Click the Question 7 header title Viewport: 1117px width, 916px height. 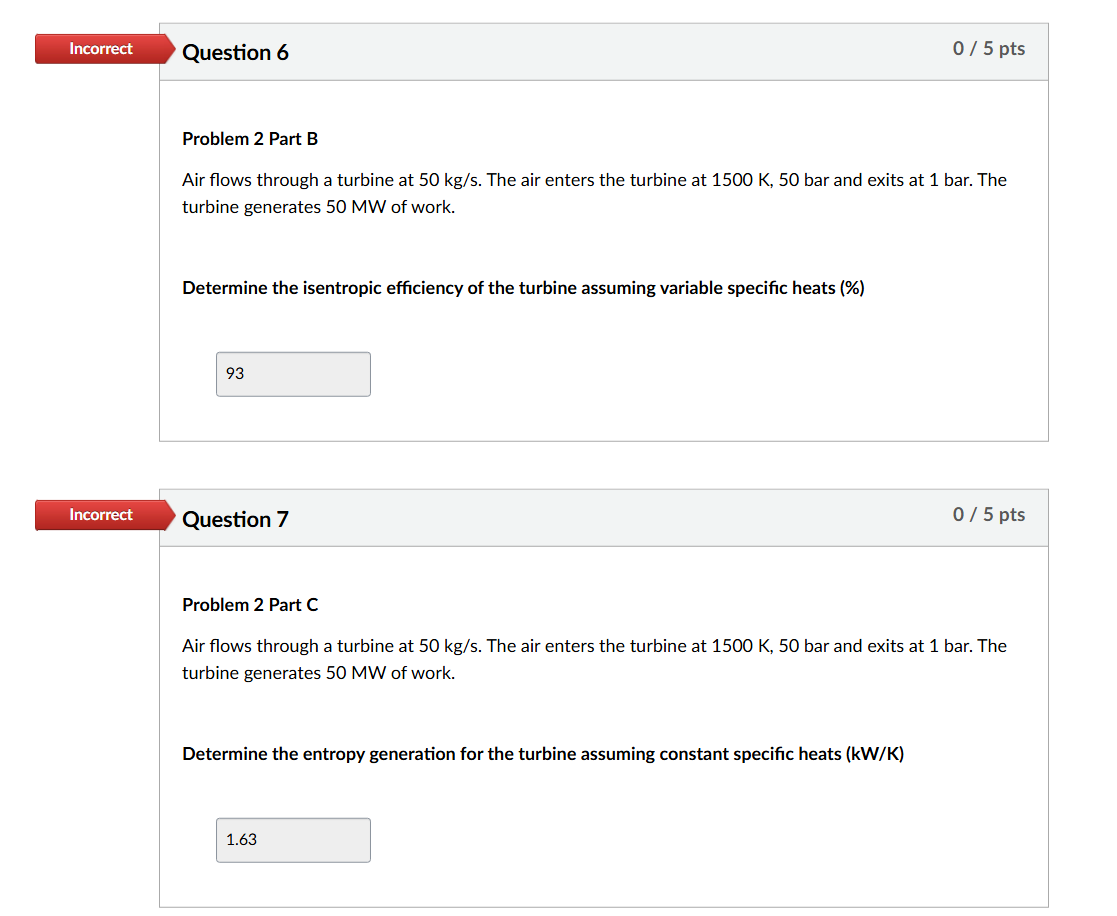235,519
